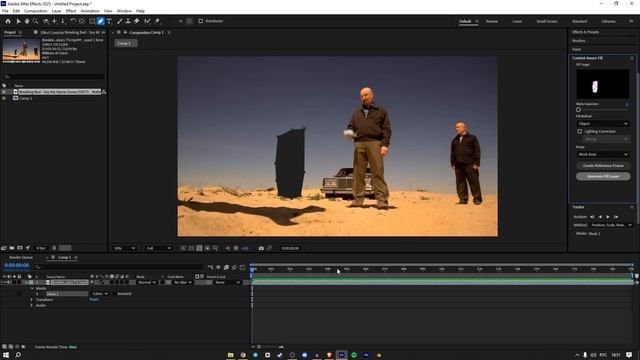Toggle video layer eye visibility in timeline
Screen dimensions: 640x360
tap(4, 282)
